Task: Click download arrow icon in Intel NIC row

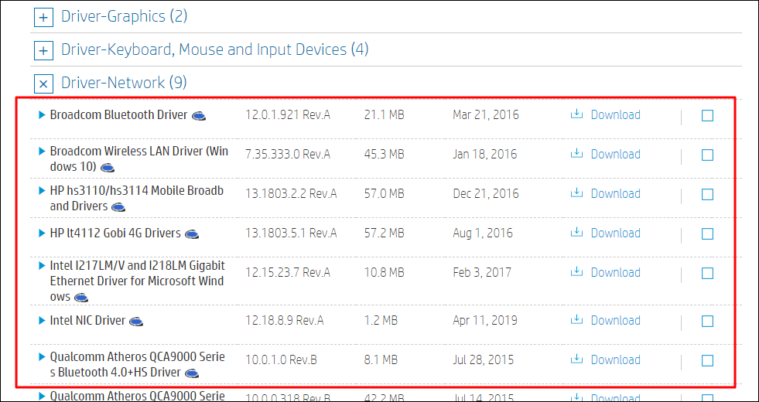Action: pyautogui.click(x=577, y=320)
